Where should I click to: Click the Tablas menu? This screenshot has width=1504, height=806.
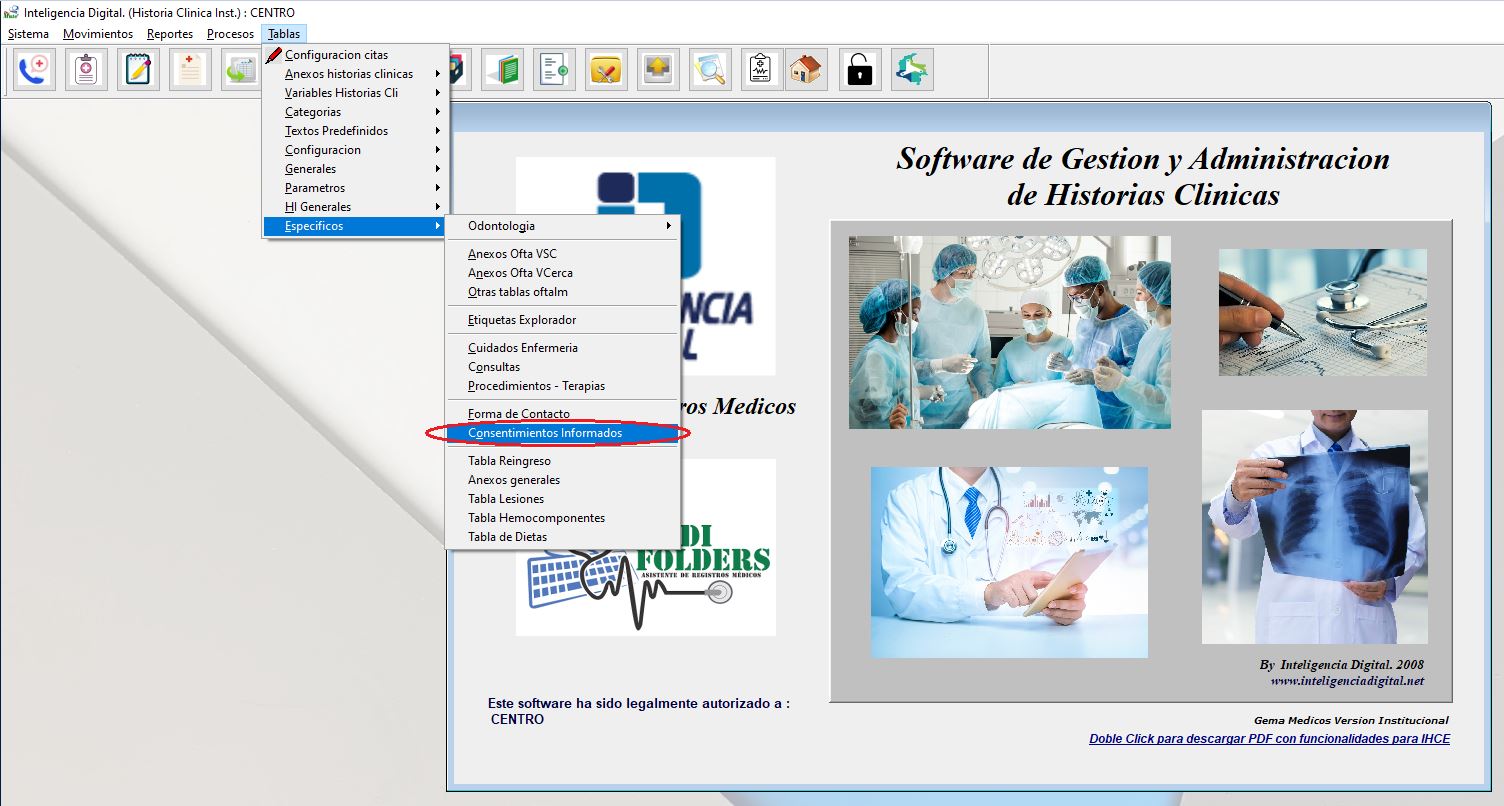[284, 34]
